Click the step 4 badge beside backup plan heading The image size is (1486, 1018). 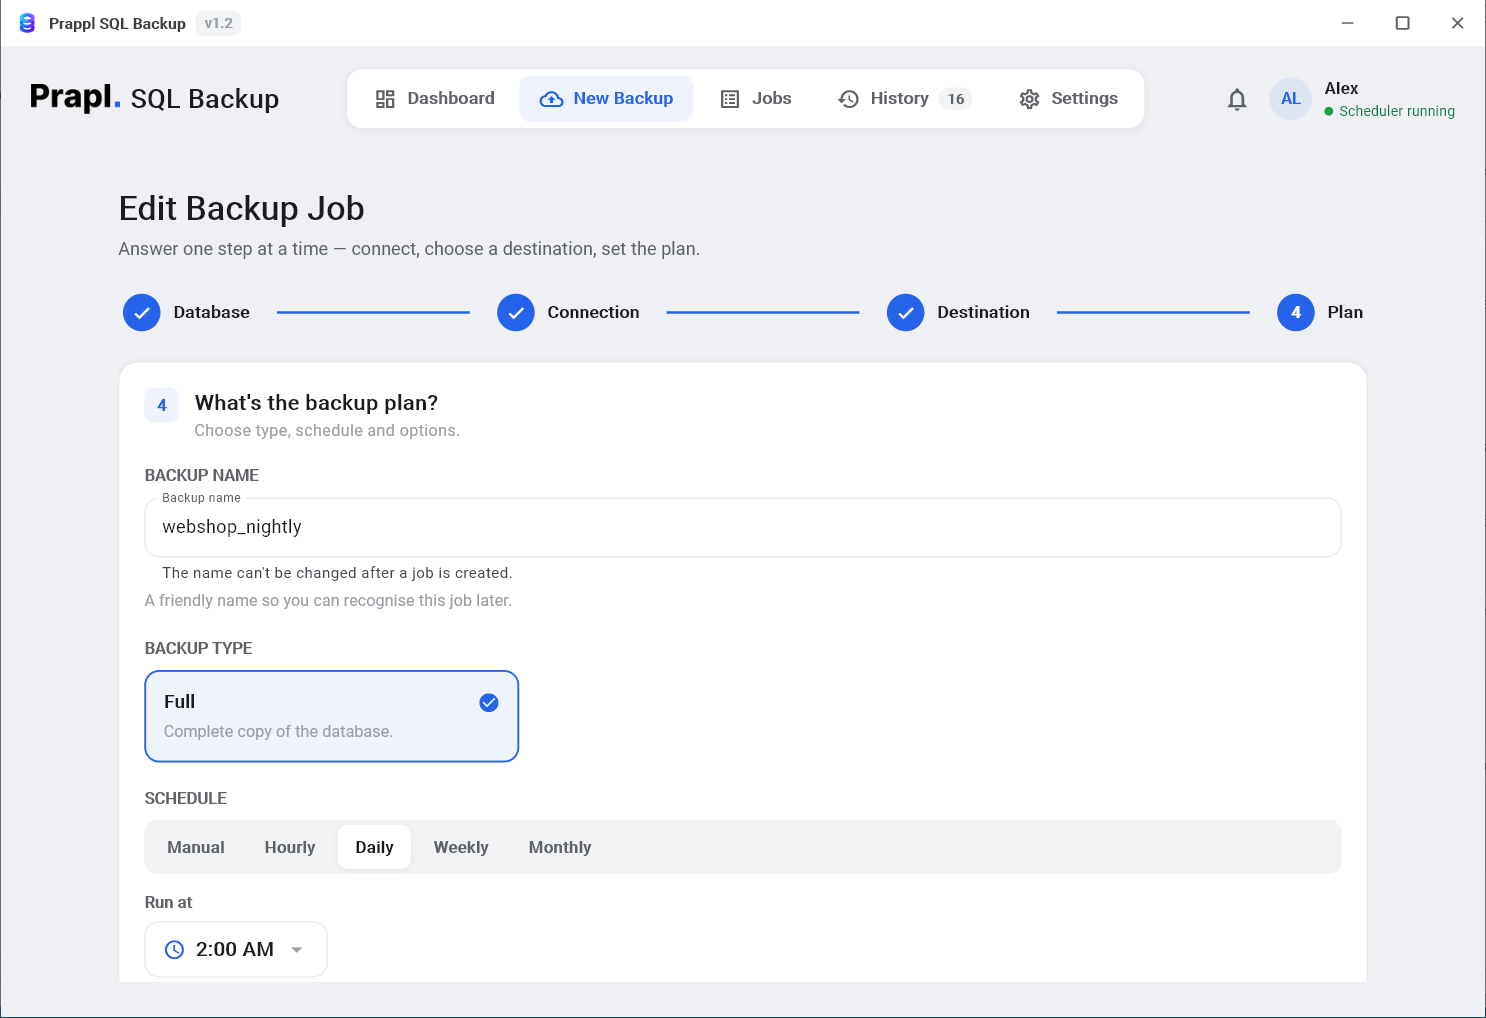click(162, 405)
